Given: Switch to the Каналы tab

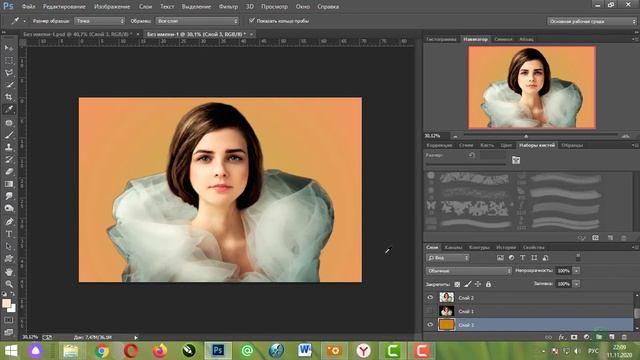Looking at the screenshot, I should [453, 247].
